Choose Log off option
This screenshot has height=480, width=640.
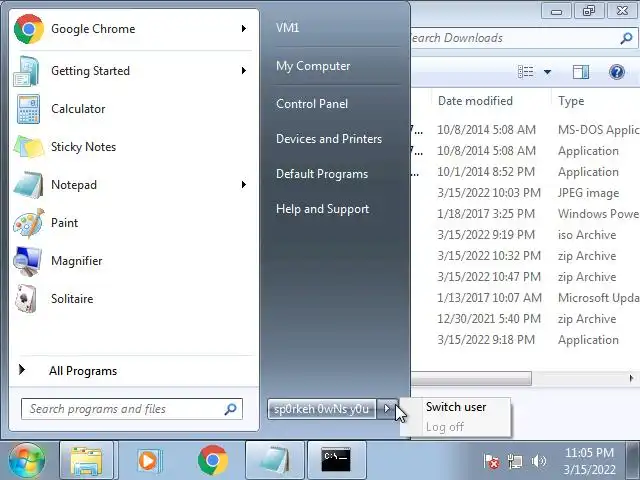tap(445, 427)
